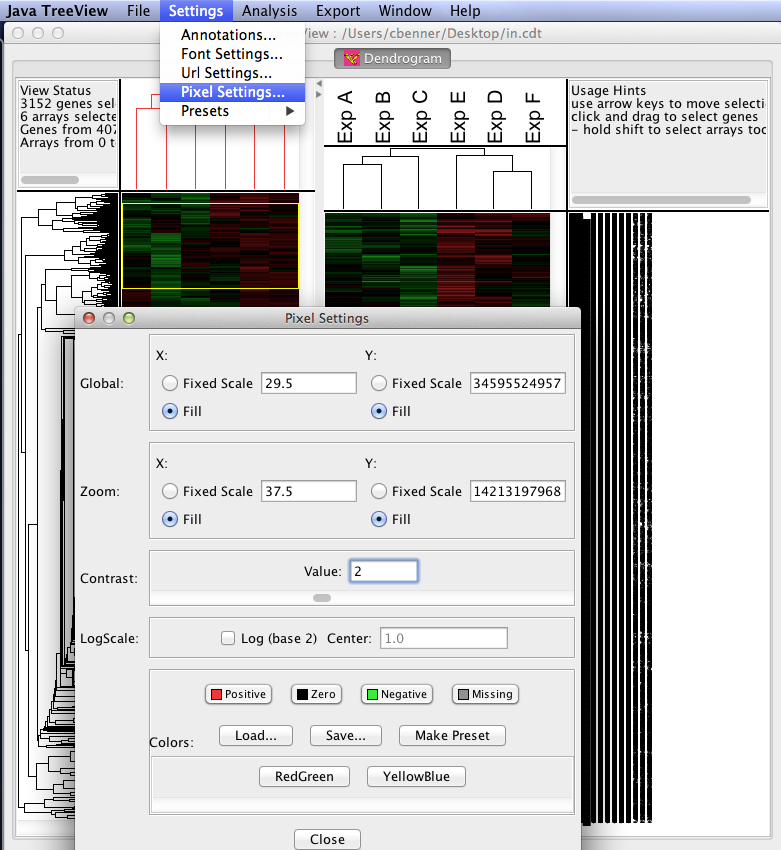This screenshot has width=781, height=850.
Task: Select Zoom Y Fill radio button
Action: [379, 519]
